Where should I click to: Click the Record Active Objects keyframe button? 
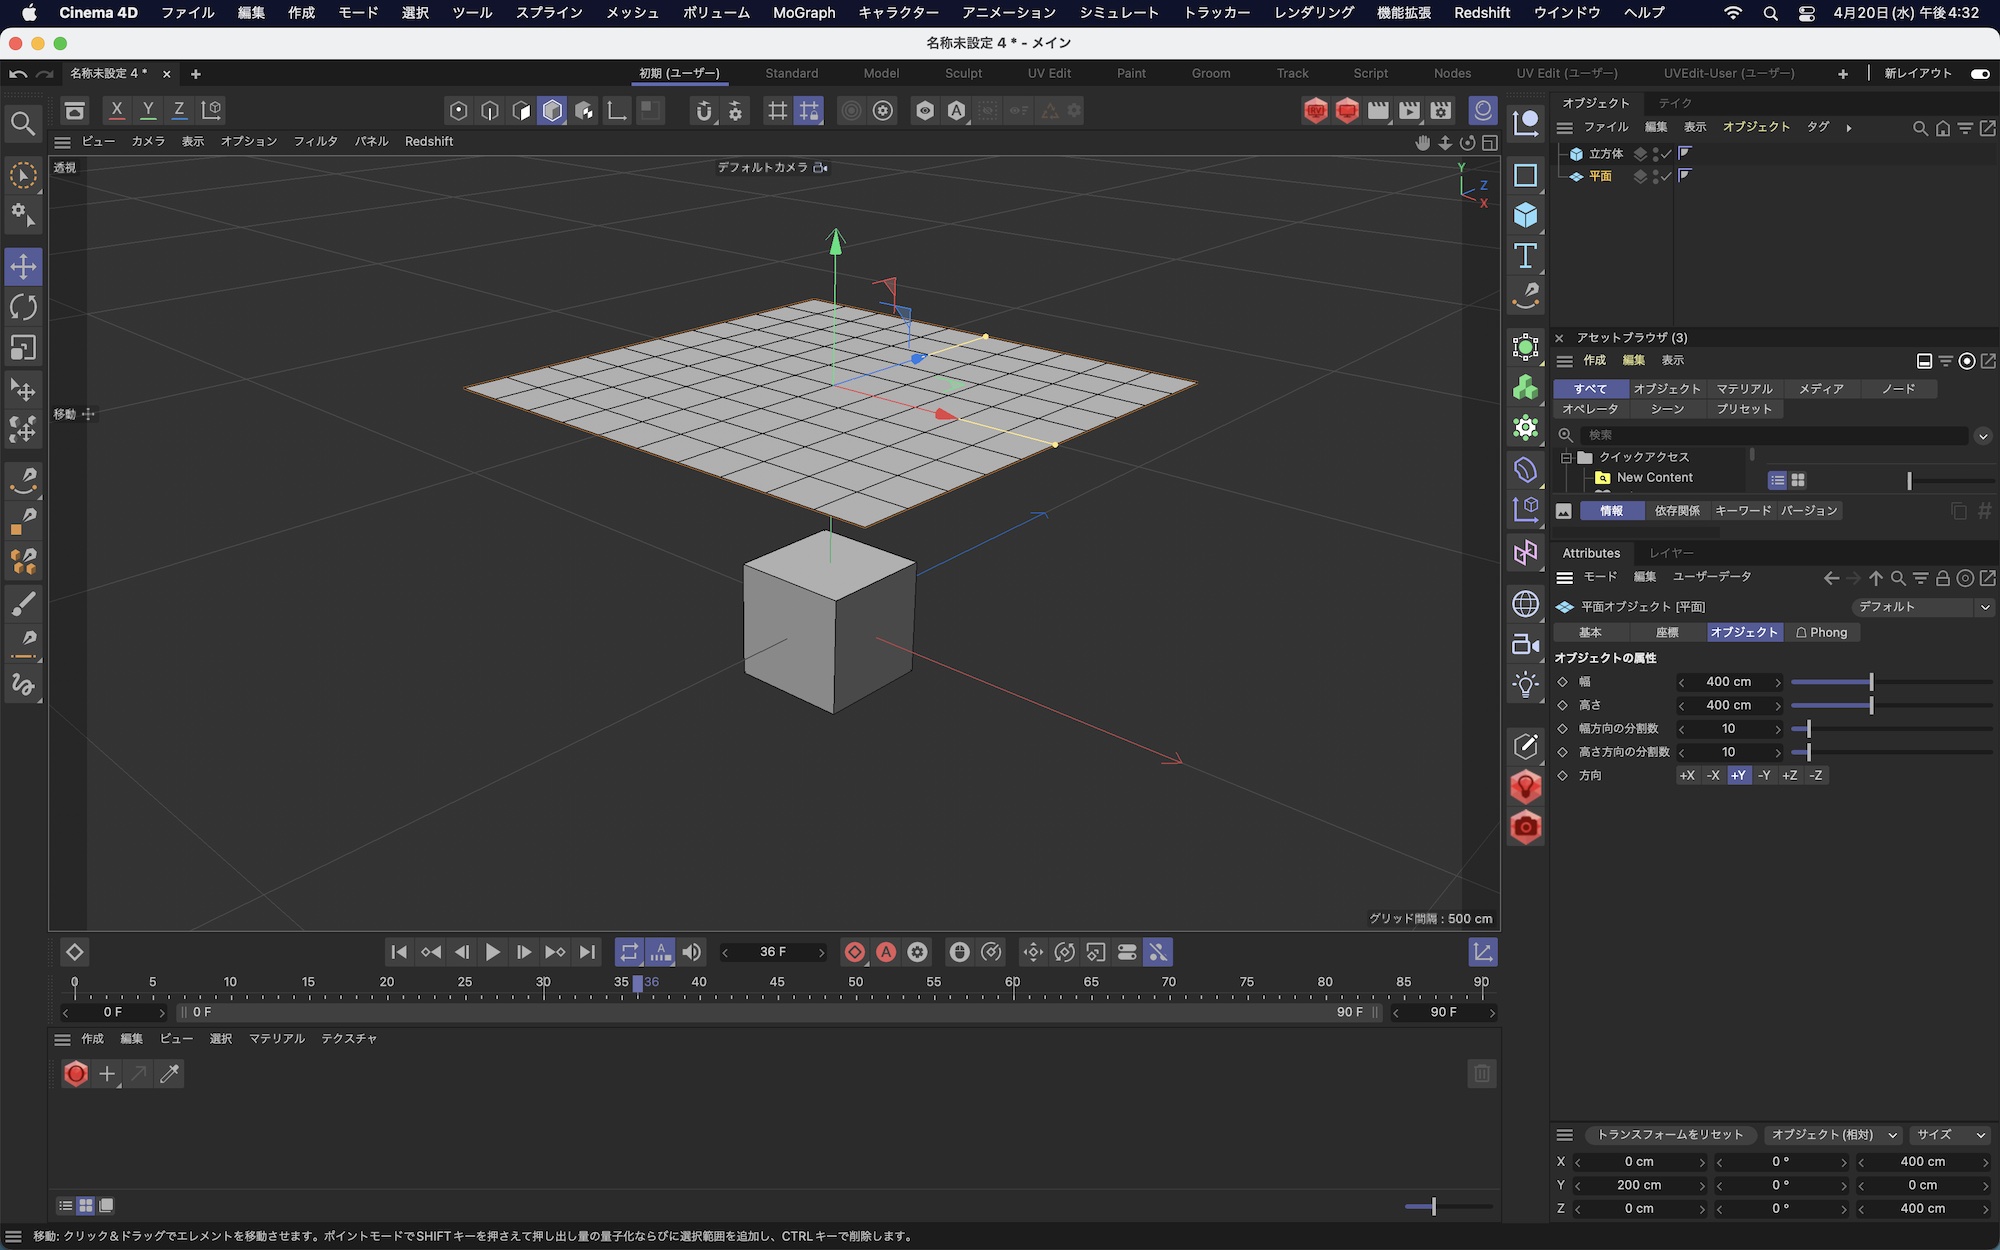click(x=855, y=952)
